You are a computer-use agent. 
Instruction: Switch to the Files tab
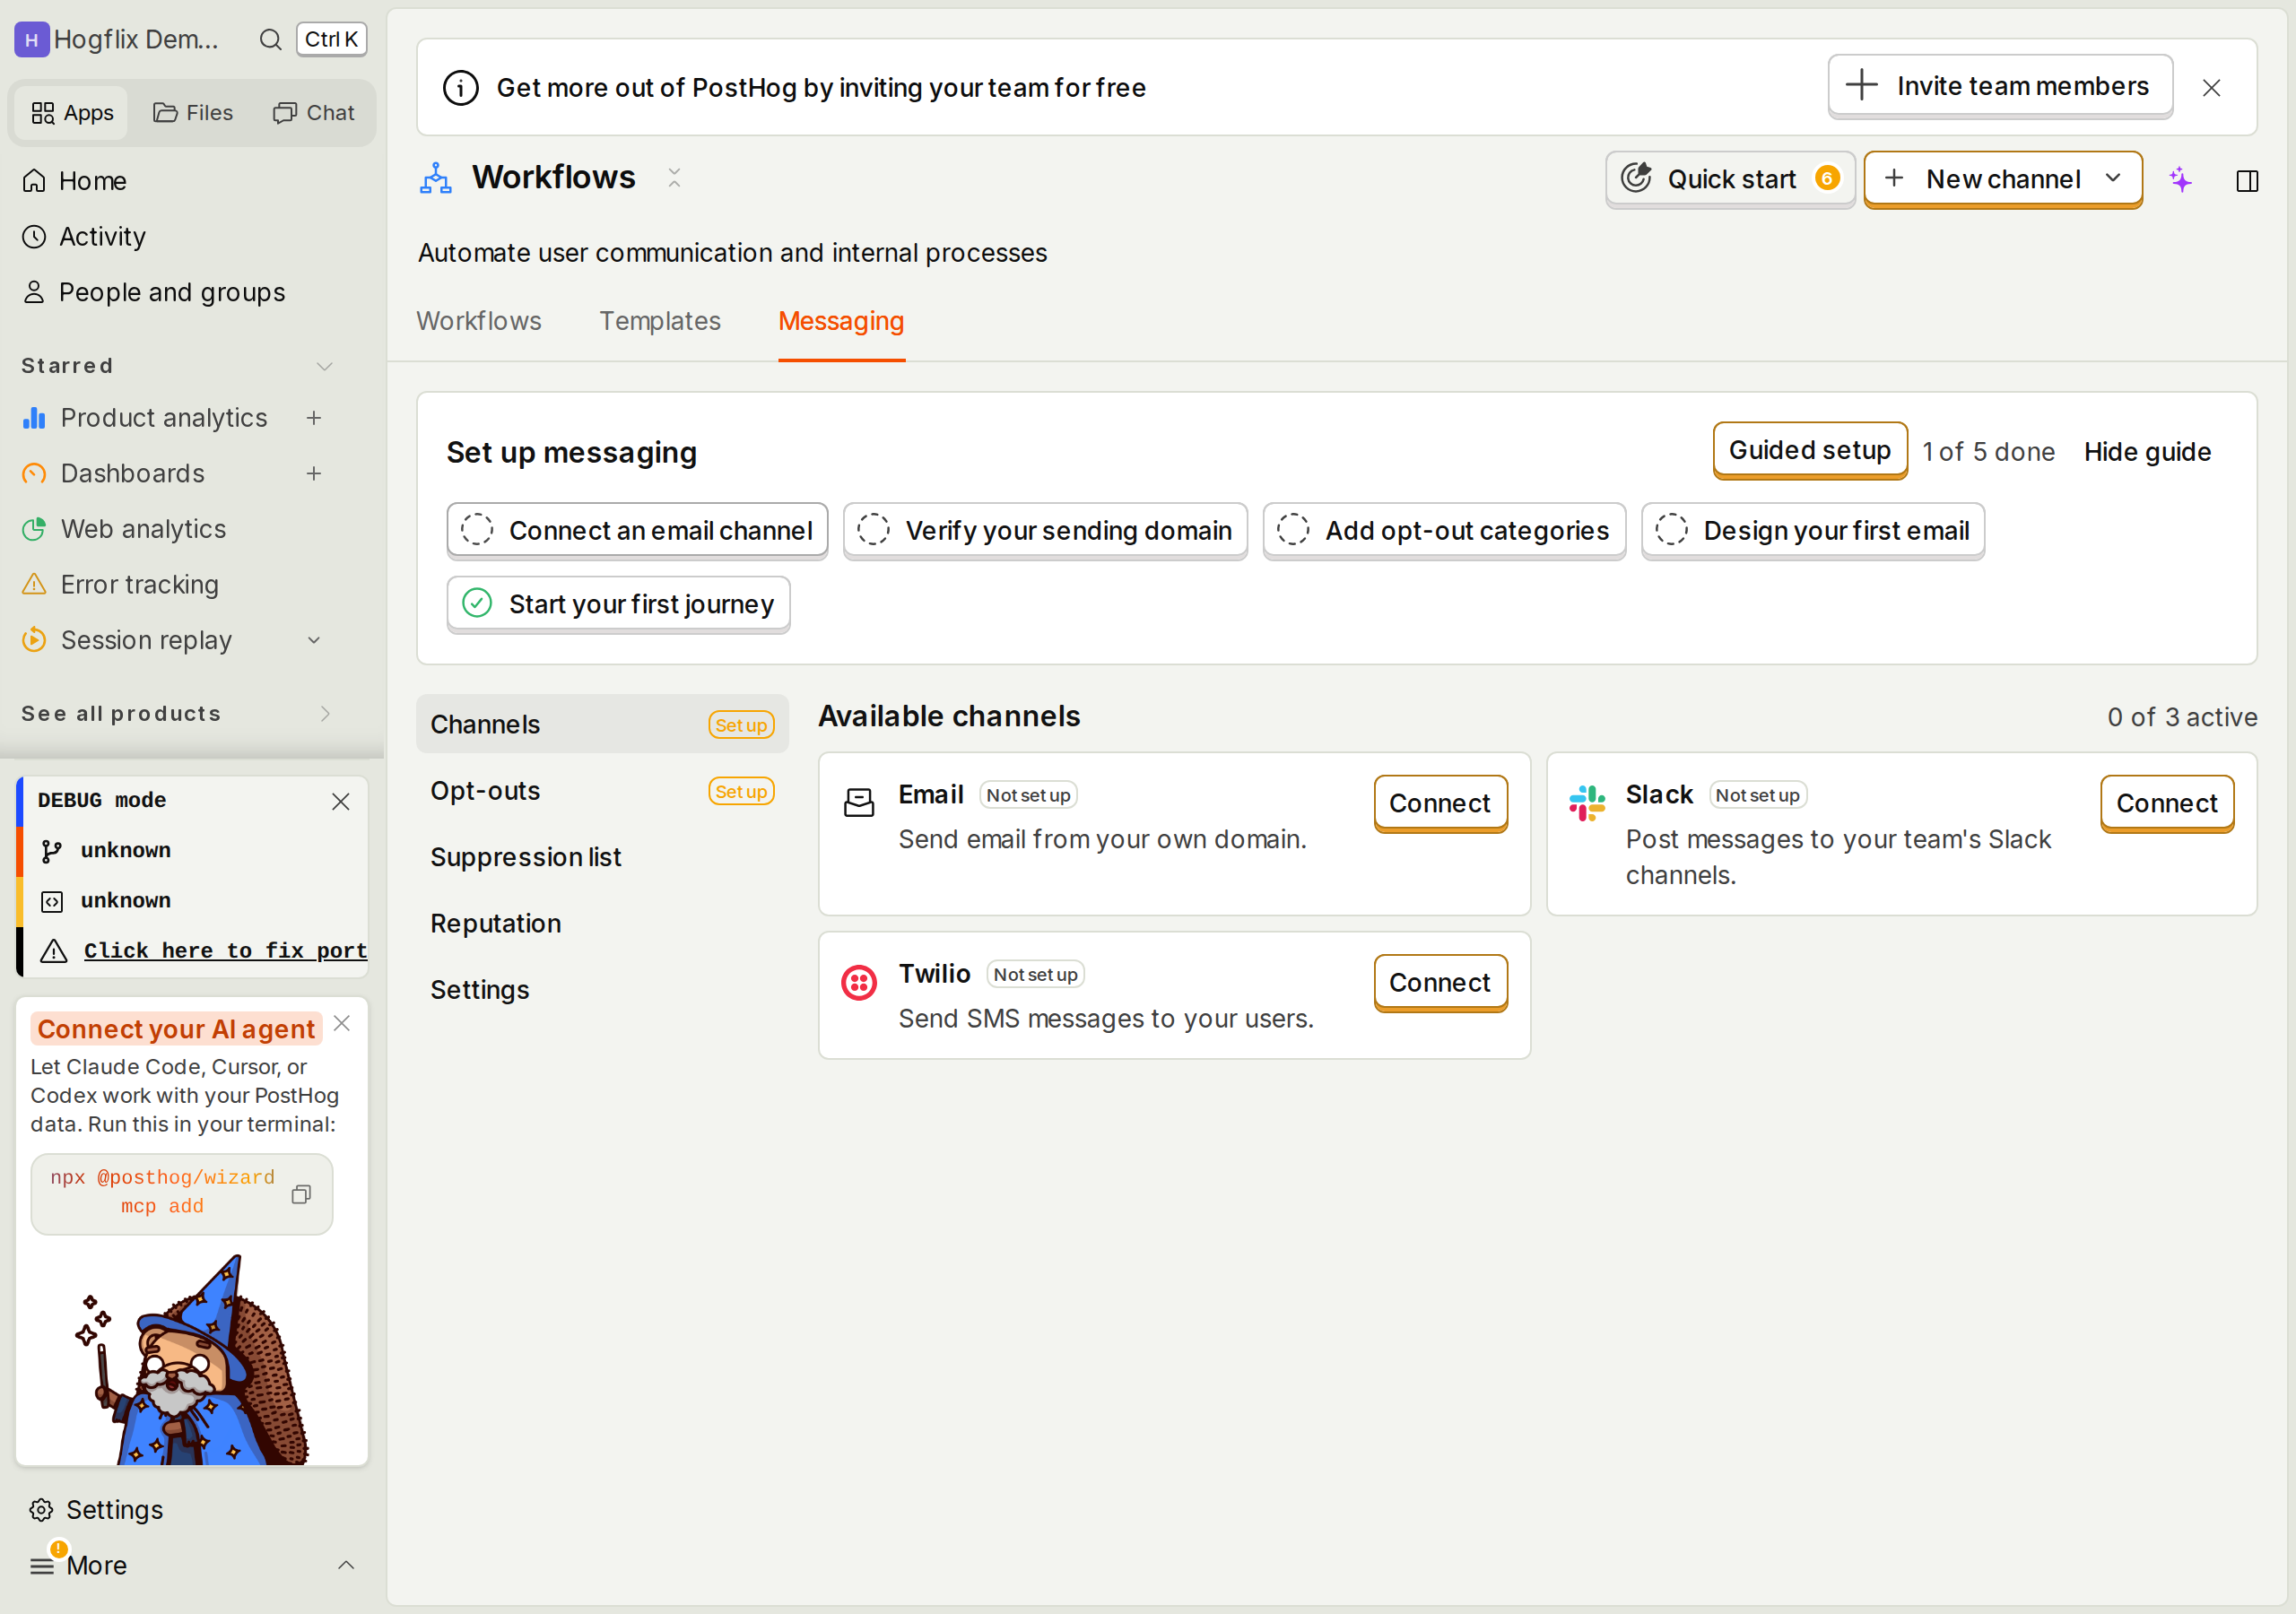(x=193, y=113)
